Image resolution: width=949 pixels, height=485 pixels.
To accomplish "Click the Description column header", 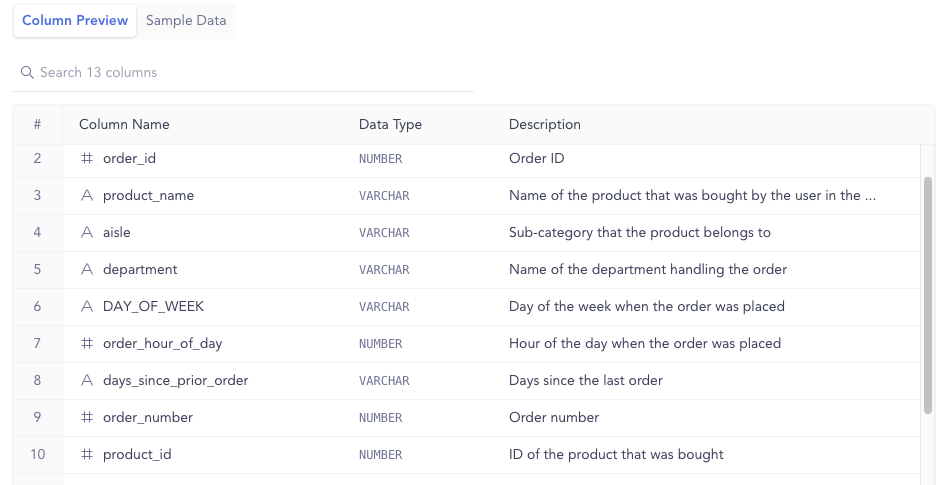I will [x=545, y=125].
